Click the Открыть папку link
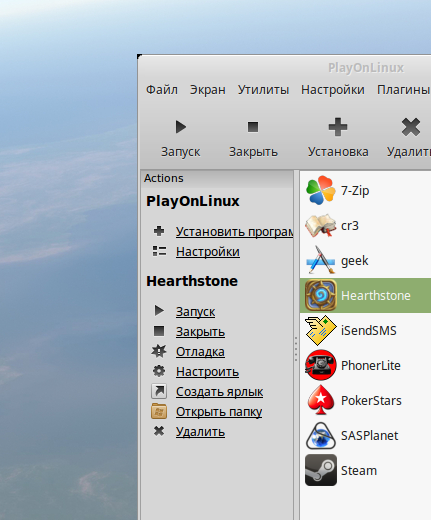Screen dimensions: 431x520 coord(219,412)
